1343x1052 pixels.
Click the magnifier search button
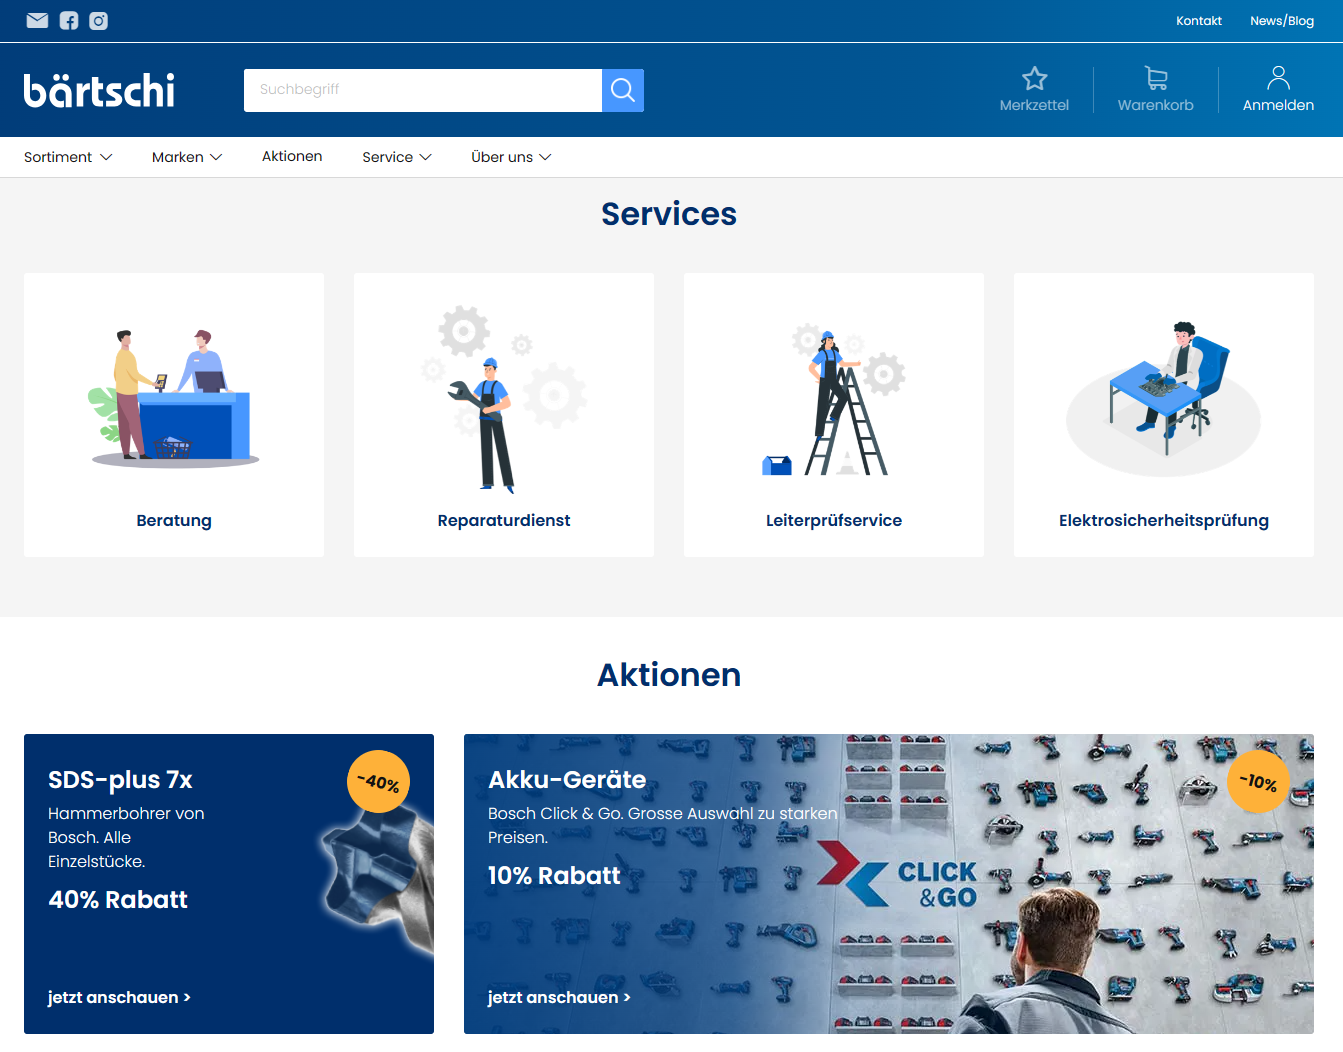[x=622, y=90]
